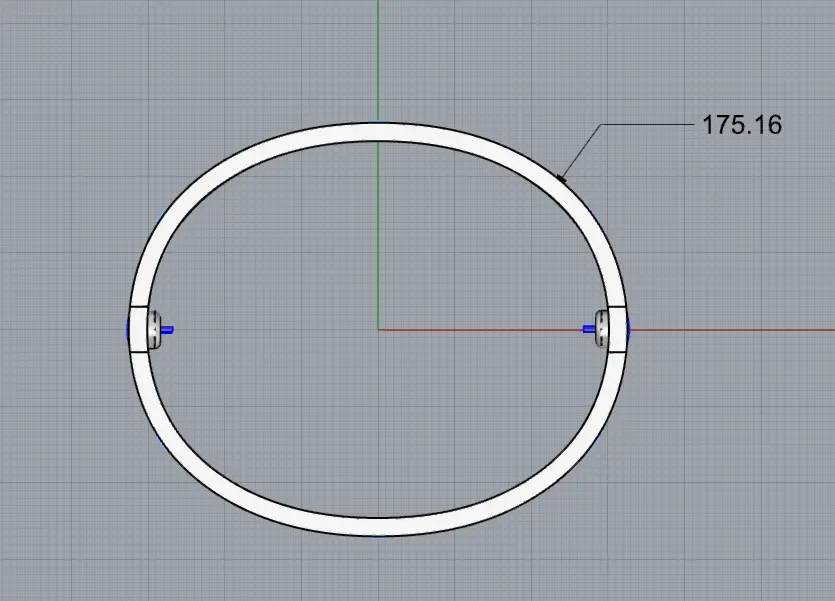
Task: Pick the origin where axes meet
Action: tap(378, 328)
